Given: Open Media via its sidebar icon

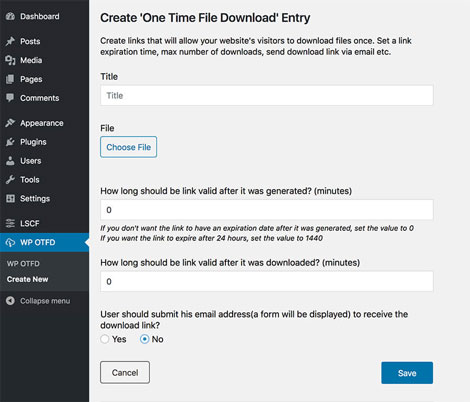Looking at the screenshot, I should pyautogui.click(x=10, y=60).
